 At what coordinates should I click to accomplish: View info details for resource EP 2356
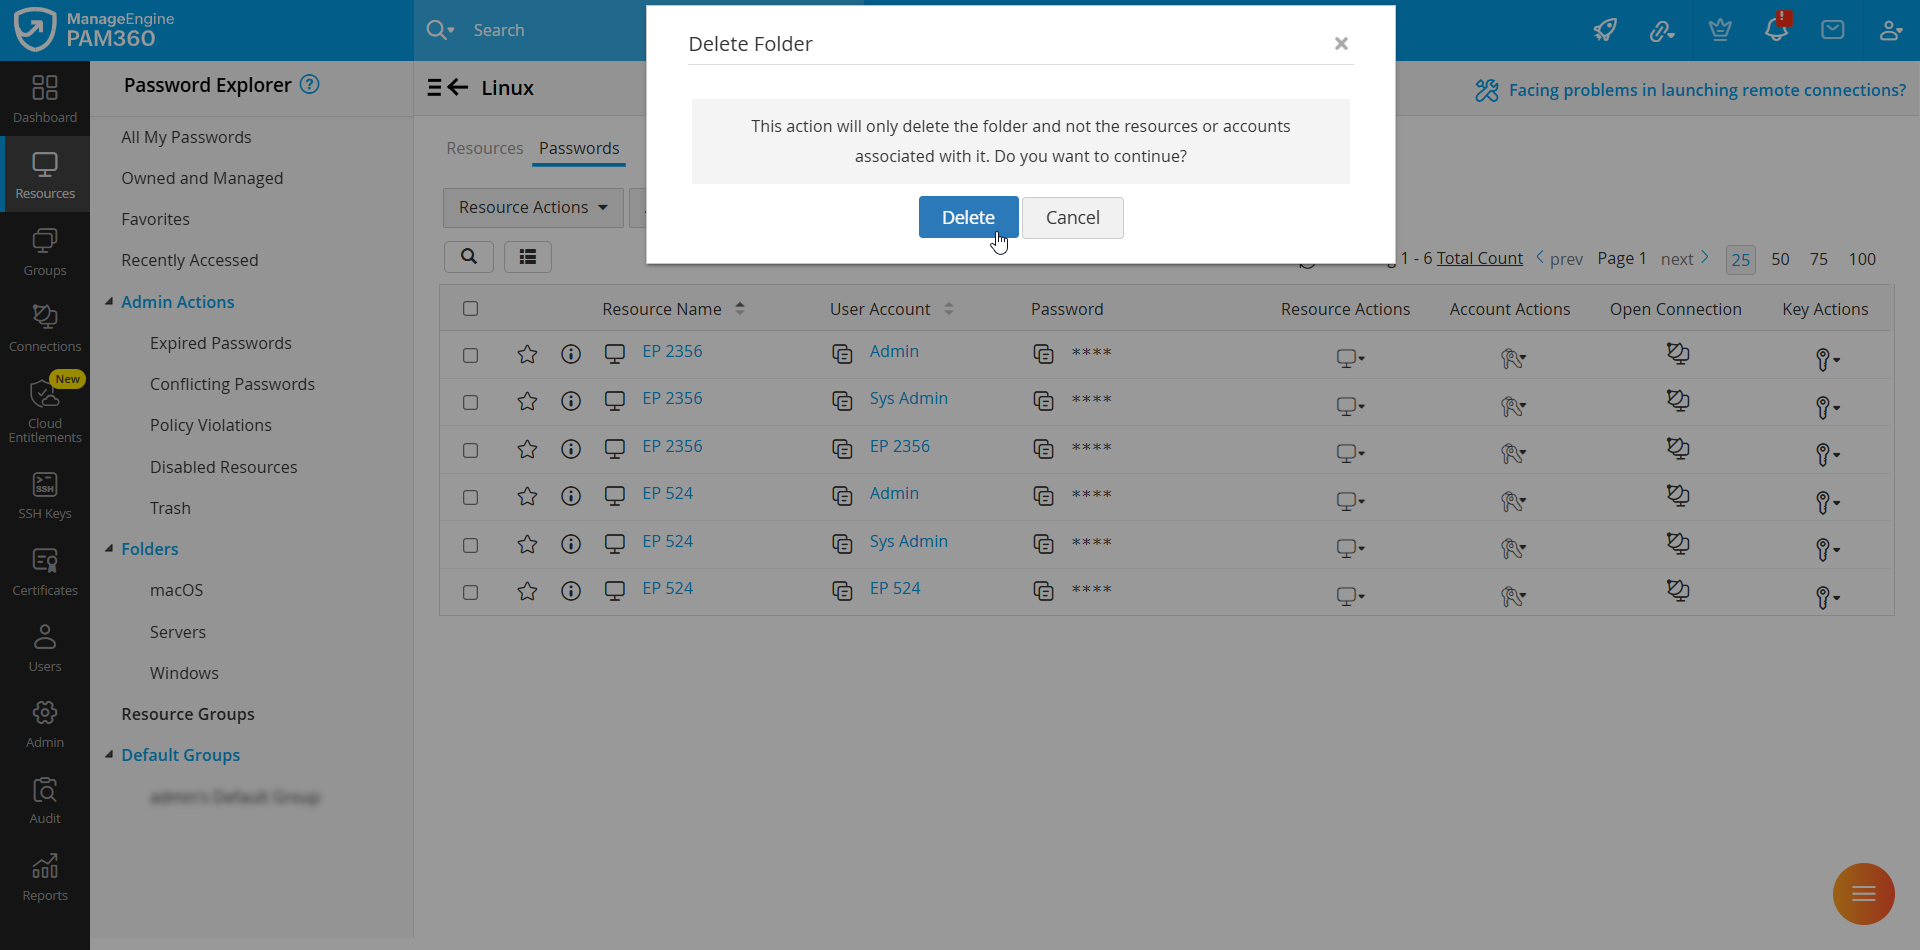pyautogui.click(x=571, y=354)
